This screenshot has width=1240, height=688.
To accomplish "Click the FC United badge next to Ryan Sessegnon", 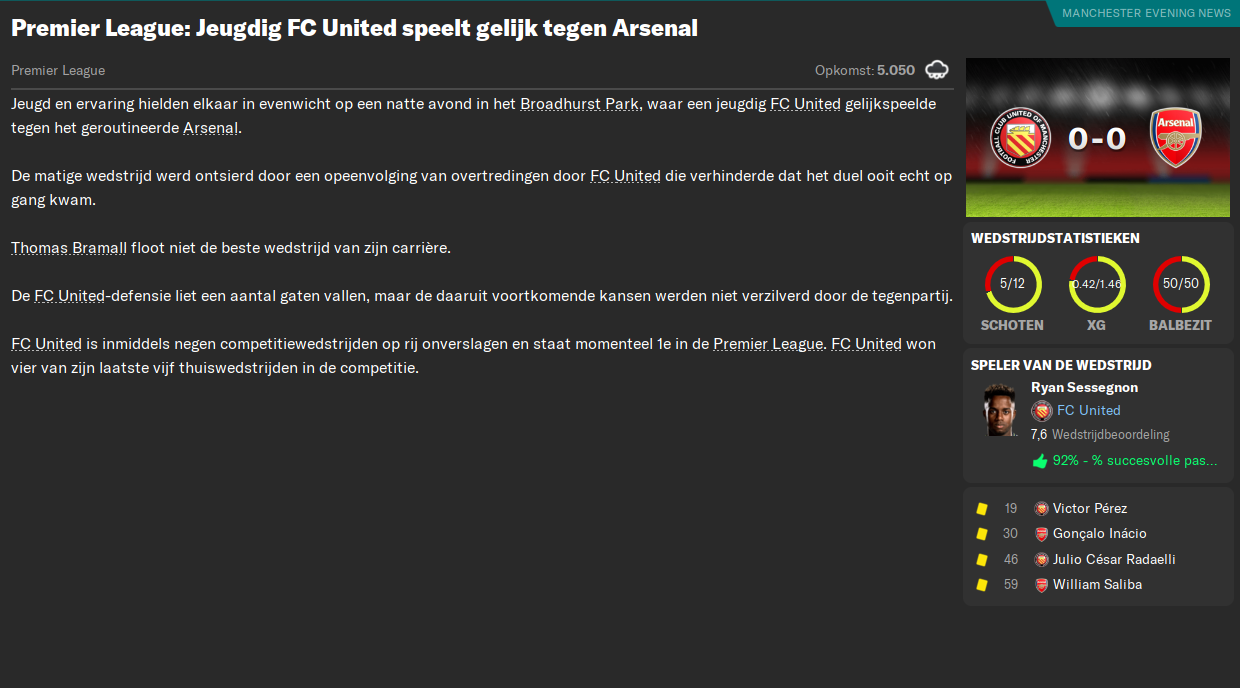I will (1040, 410).
